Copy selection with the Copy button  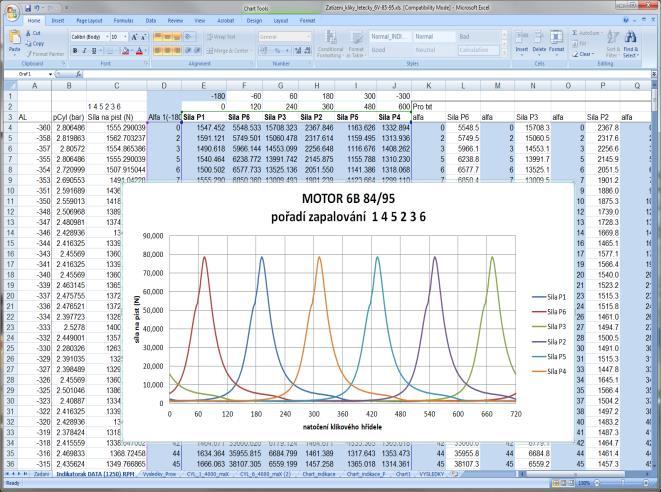pos(35,43)
